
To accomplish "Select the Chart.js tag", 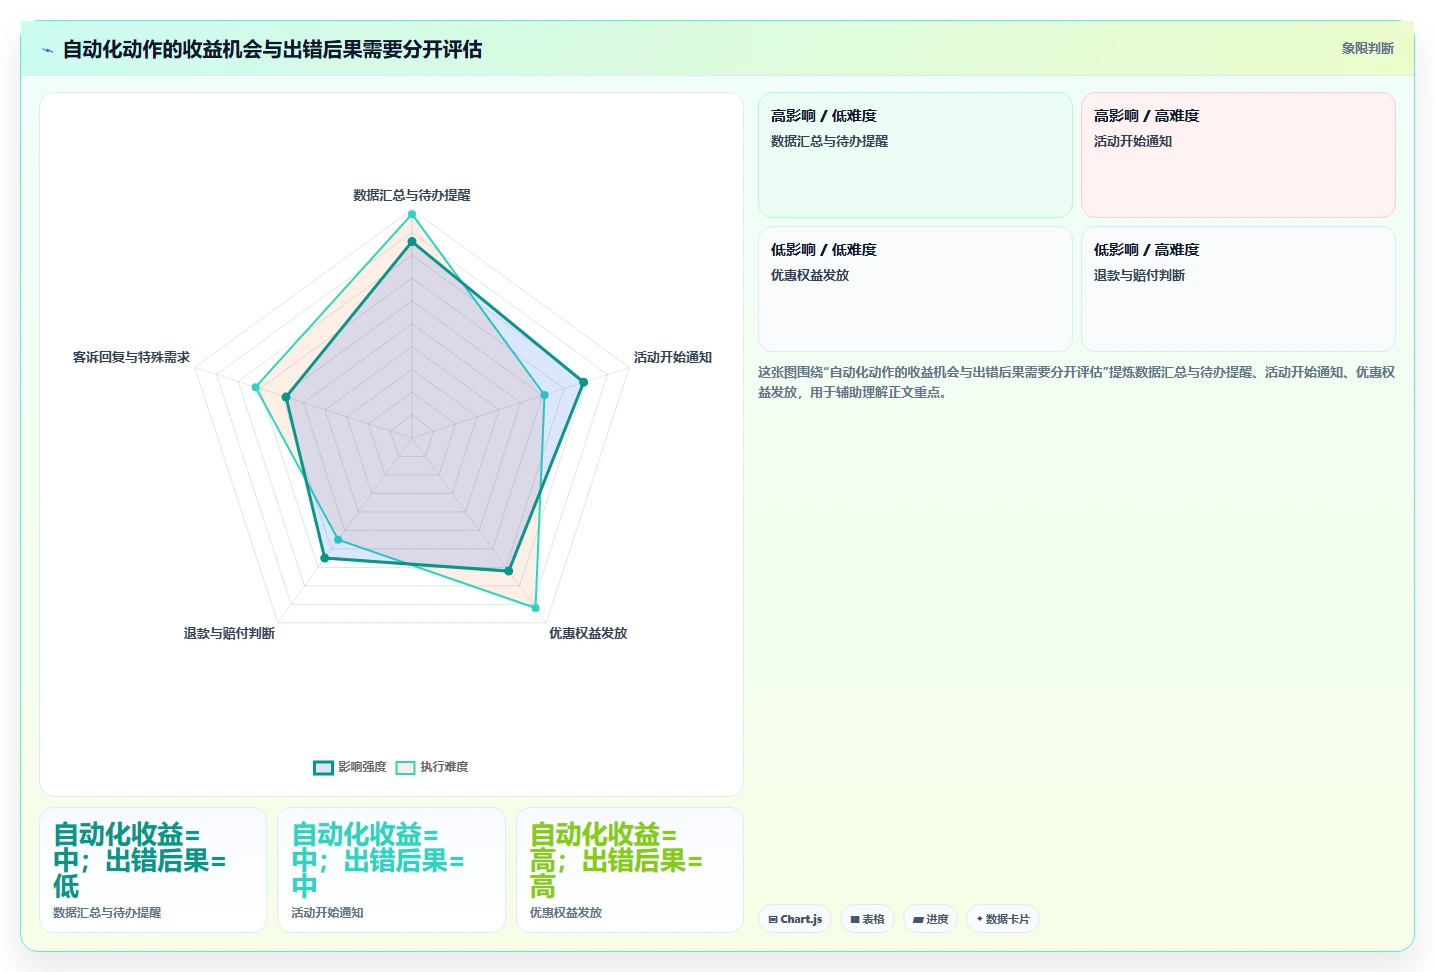I will point(795,919).
